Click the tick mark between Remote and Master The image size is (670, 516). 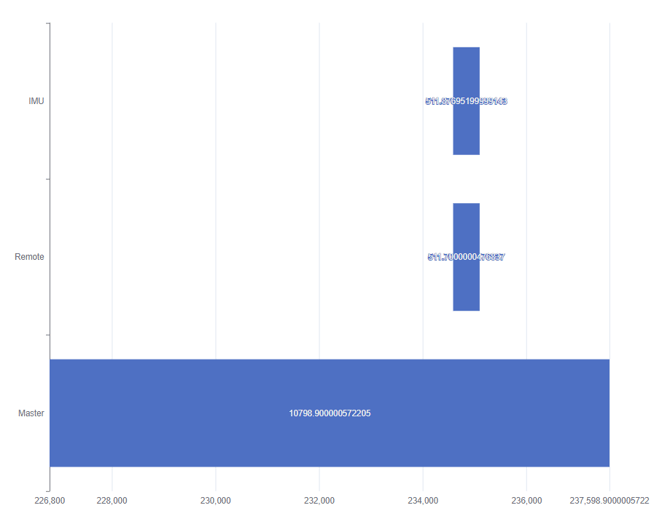click(48, 335)
